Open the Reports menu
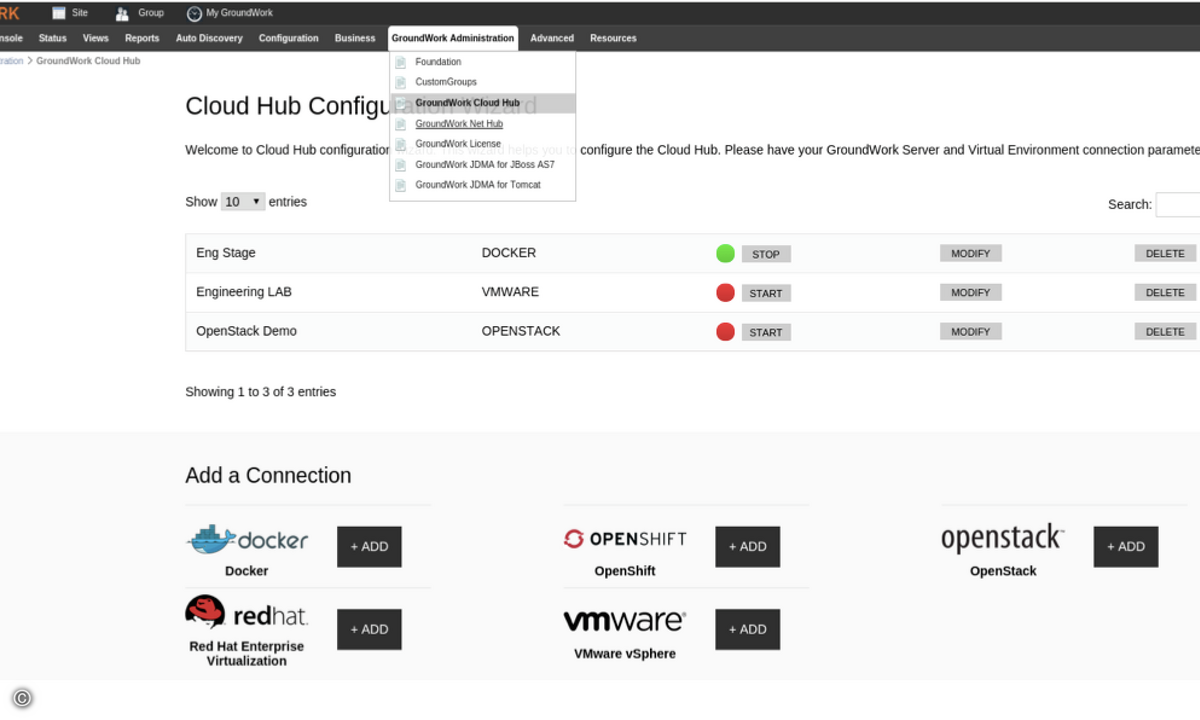The width and height of the screenshot is (1200, 720). click(142, 38)
